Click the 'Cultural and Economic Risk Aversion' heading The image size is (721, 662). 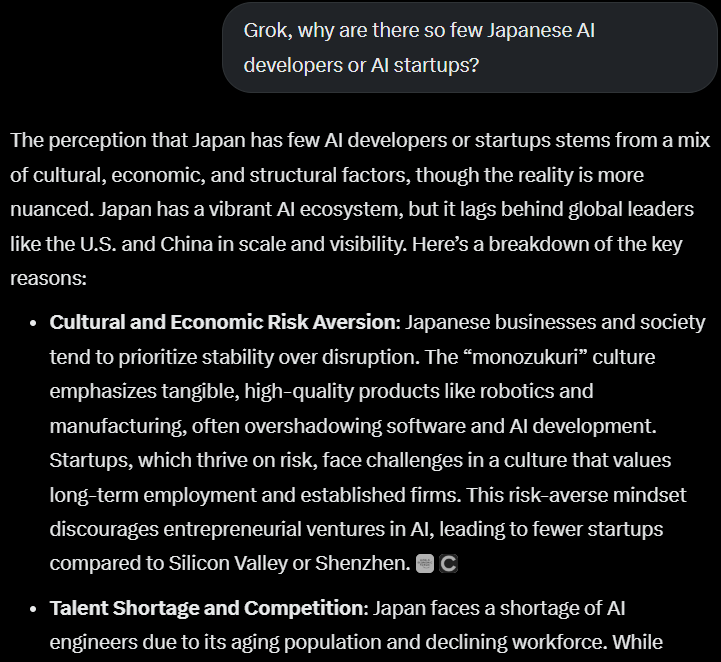tap(222, 322)
